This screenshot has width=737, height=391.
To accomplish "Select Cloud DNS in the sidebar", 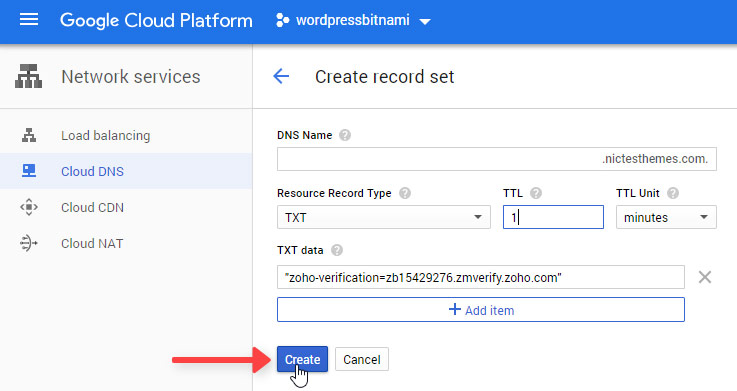I will coord(126,171).
